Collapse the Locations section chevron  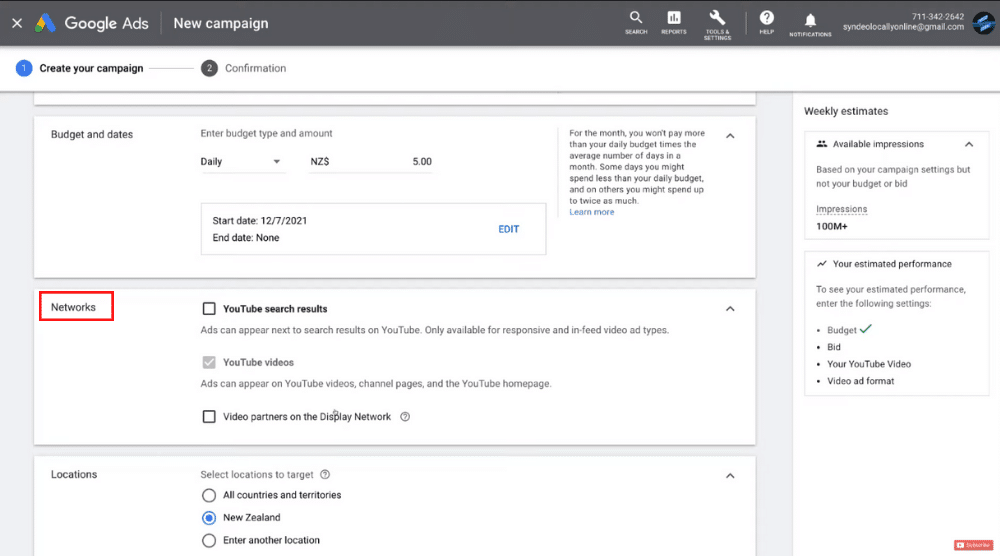click(730, 476)
